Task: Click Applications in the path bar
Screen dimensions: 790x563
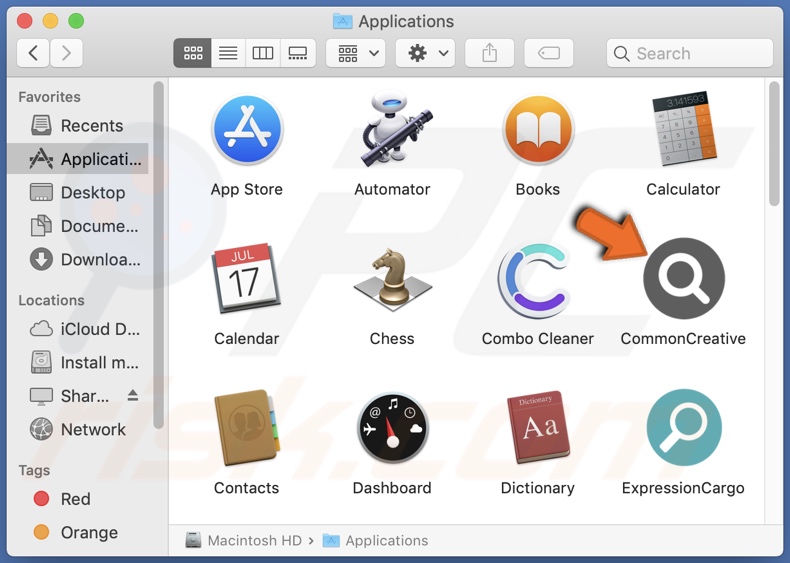Action: click(375, 540)
